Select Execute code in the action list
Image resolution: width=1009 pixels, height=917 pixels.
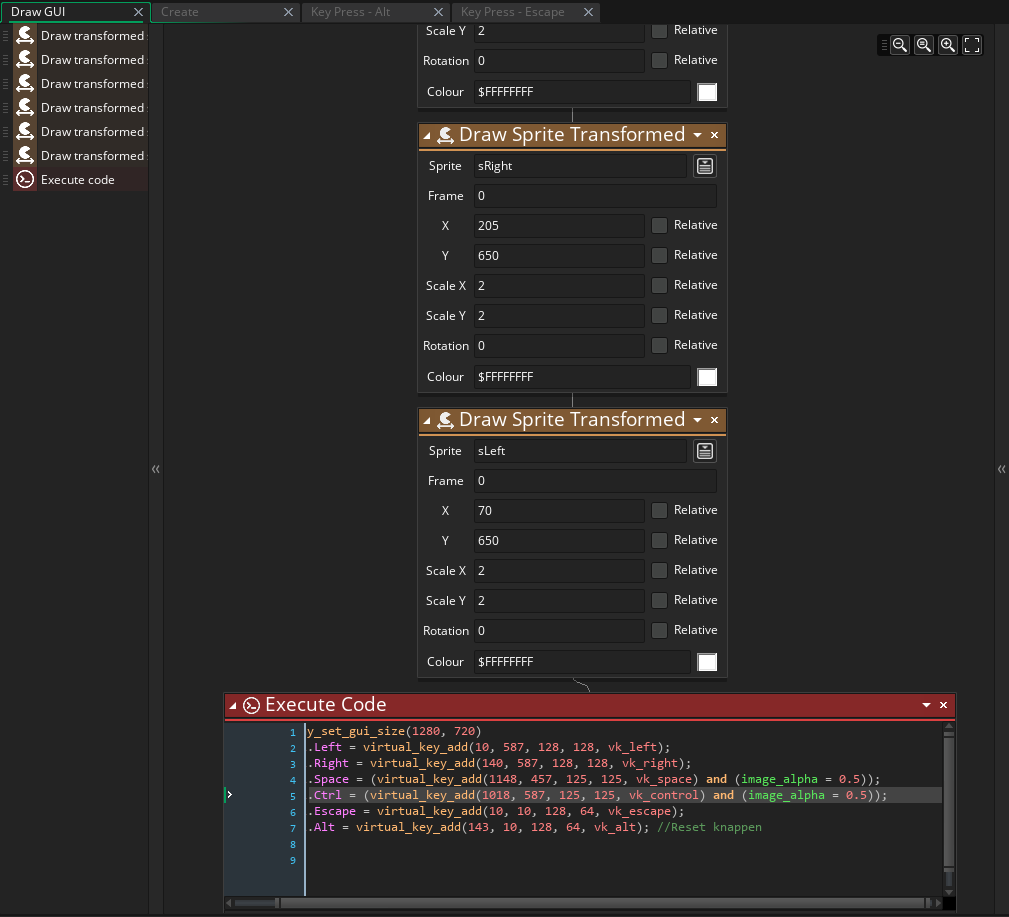point(78,180)
